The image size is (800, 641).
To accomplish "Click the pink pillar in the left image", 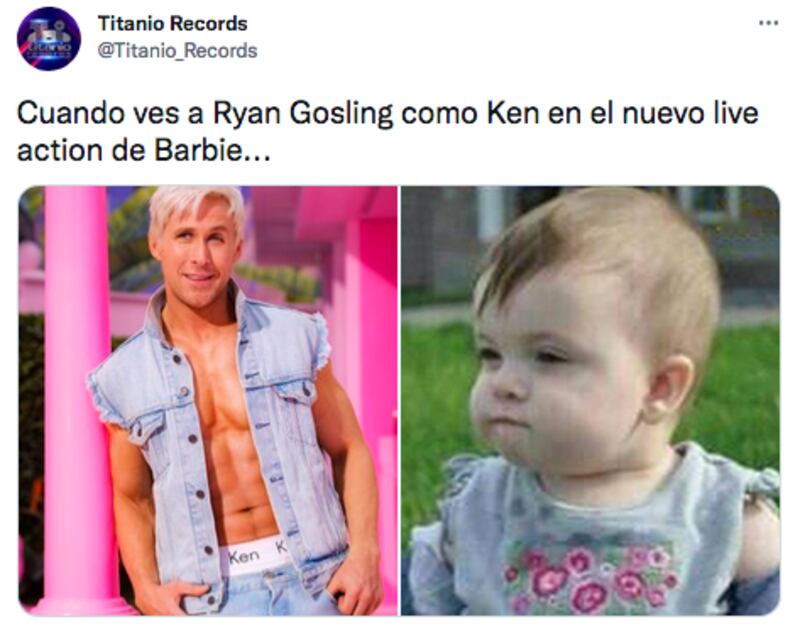I will point(77,398).
